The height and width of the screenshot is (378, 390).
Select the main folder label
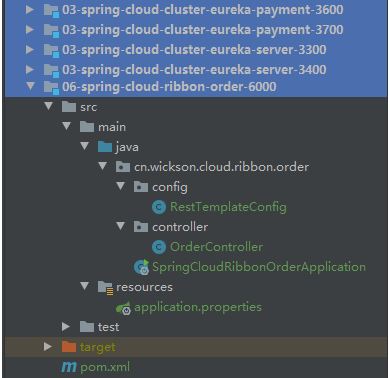point(112,127)
